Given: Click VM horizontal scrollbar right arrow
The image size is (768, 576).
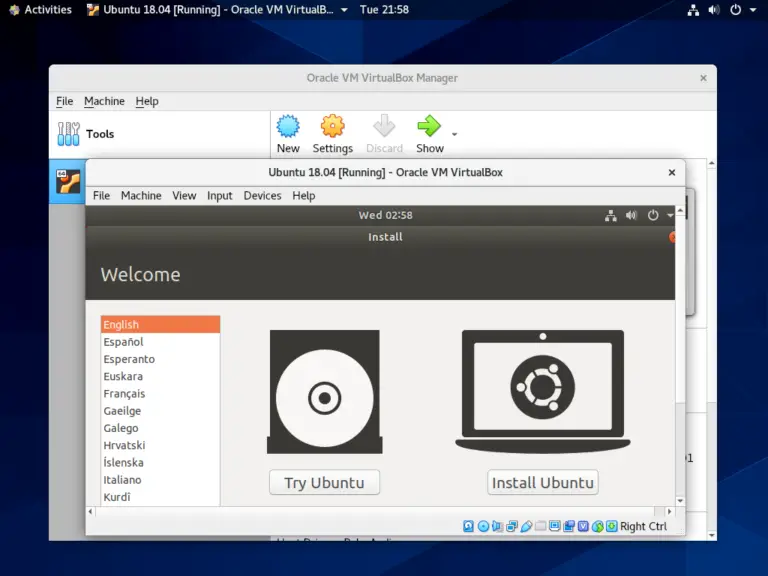Looking at the screenshot, I should (x=670, y=511).
